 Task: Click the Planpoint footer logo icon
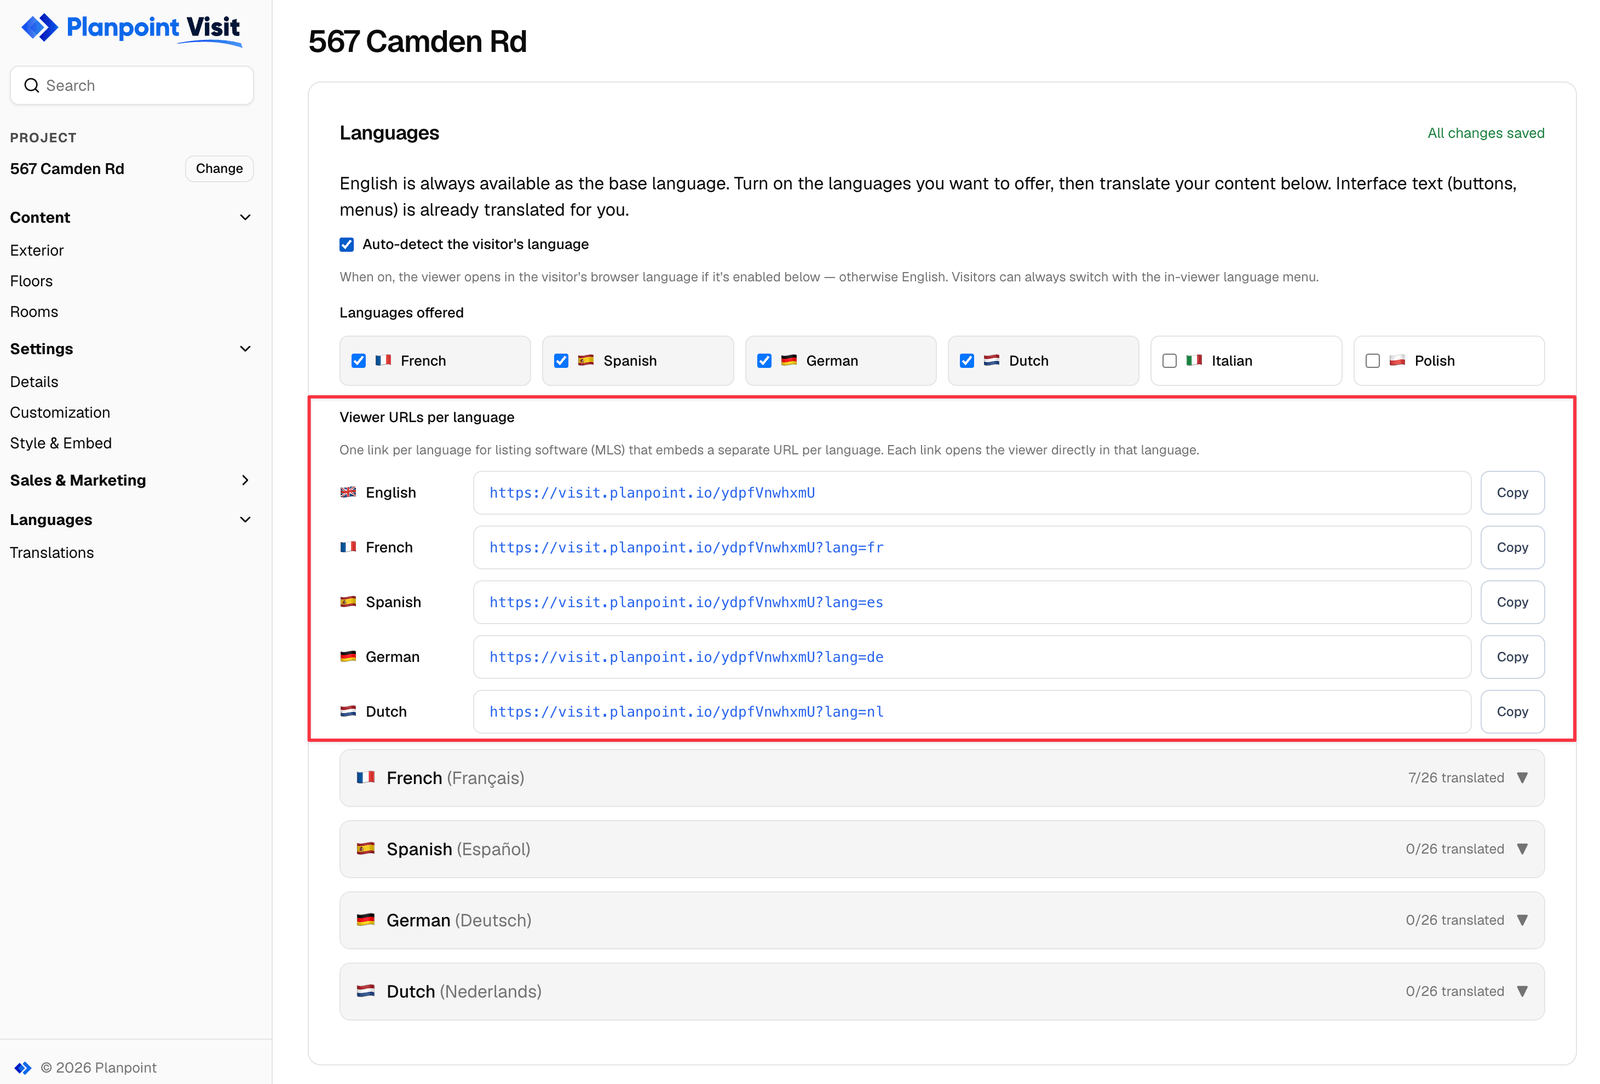coord(22,1068)
